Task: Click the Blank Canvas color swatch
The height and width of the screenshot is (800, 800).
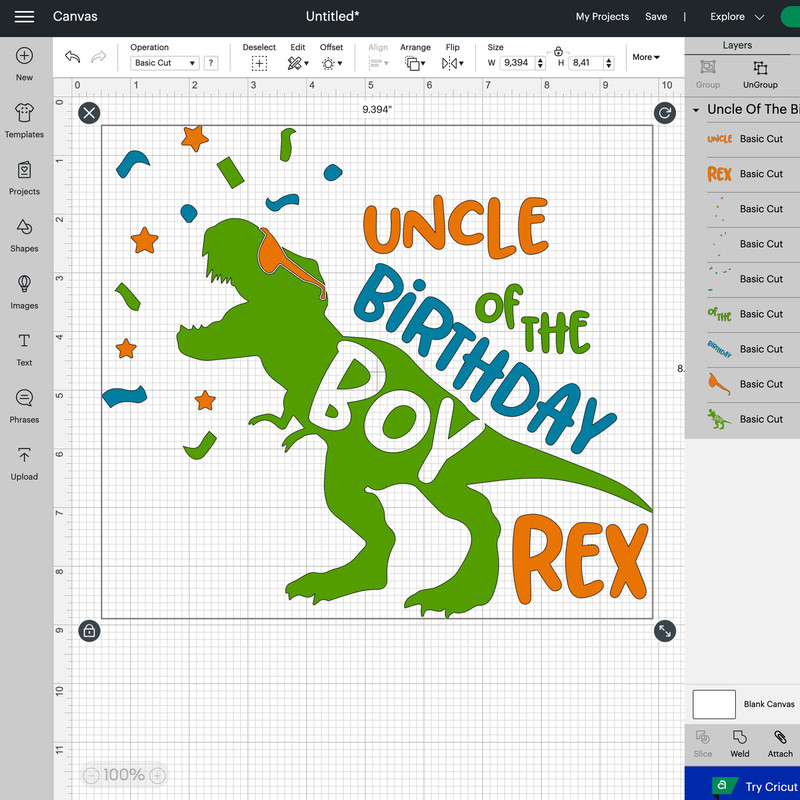Action: pos(713,704)
